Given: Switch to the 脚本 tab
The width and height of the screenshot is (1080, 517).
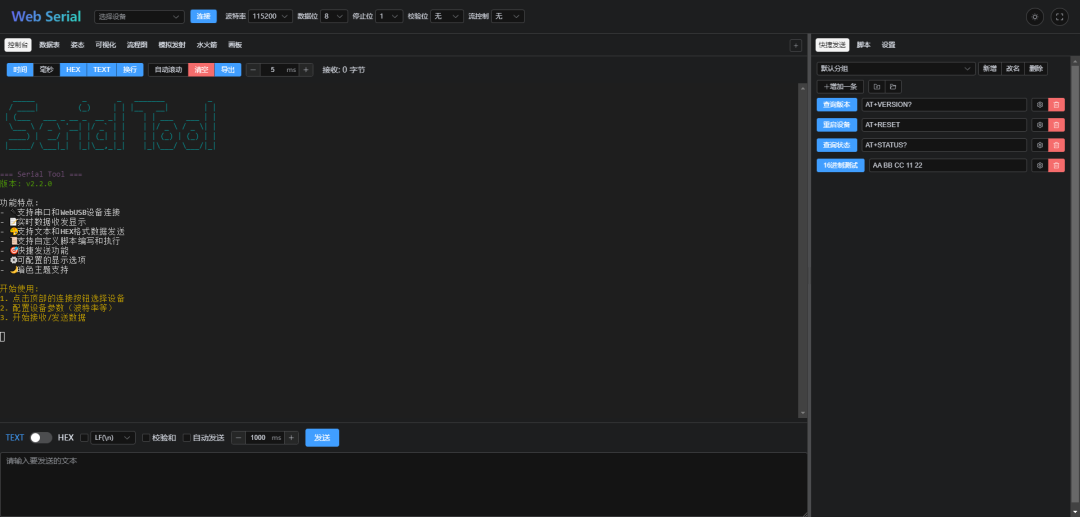Looking at the screenshot, I should (863, 45).
